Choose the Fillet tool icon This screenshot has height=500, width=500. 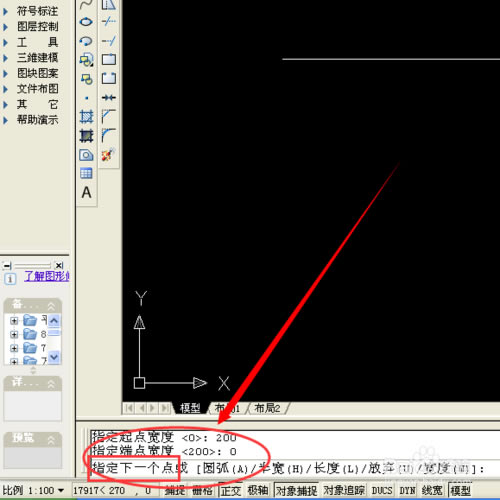(109, 136)
